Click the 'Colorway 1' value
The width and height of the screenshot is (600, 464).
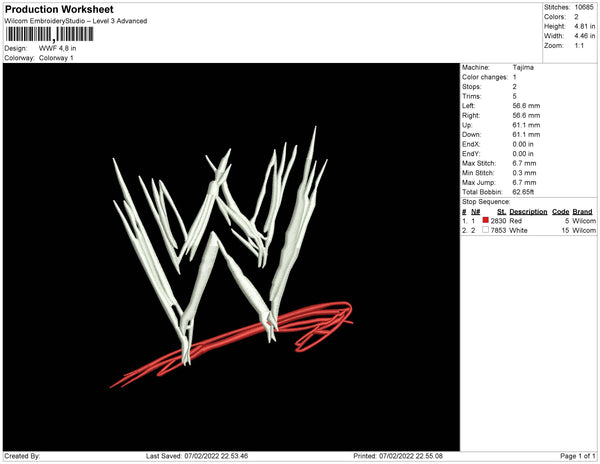[56, 58]
